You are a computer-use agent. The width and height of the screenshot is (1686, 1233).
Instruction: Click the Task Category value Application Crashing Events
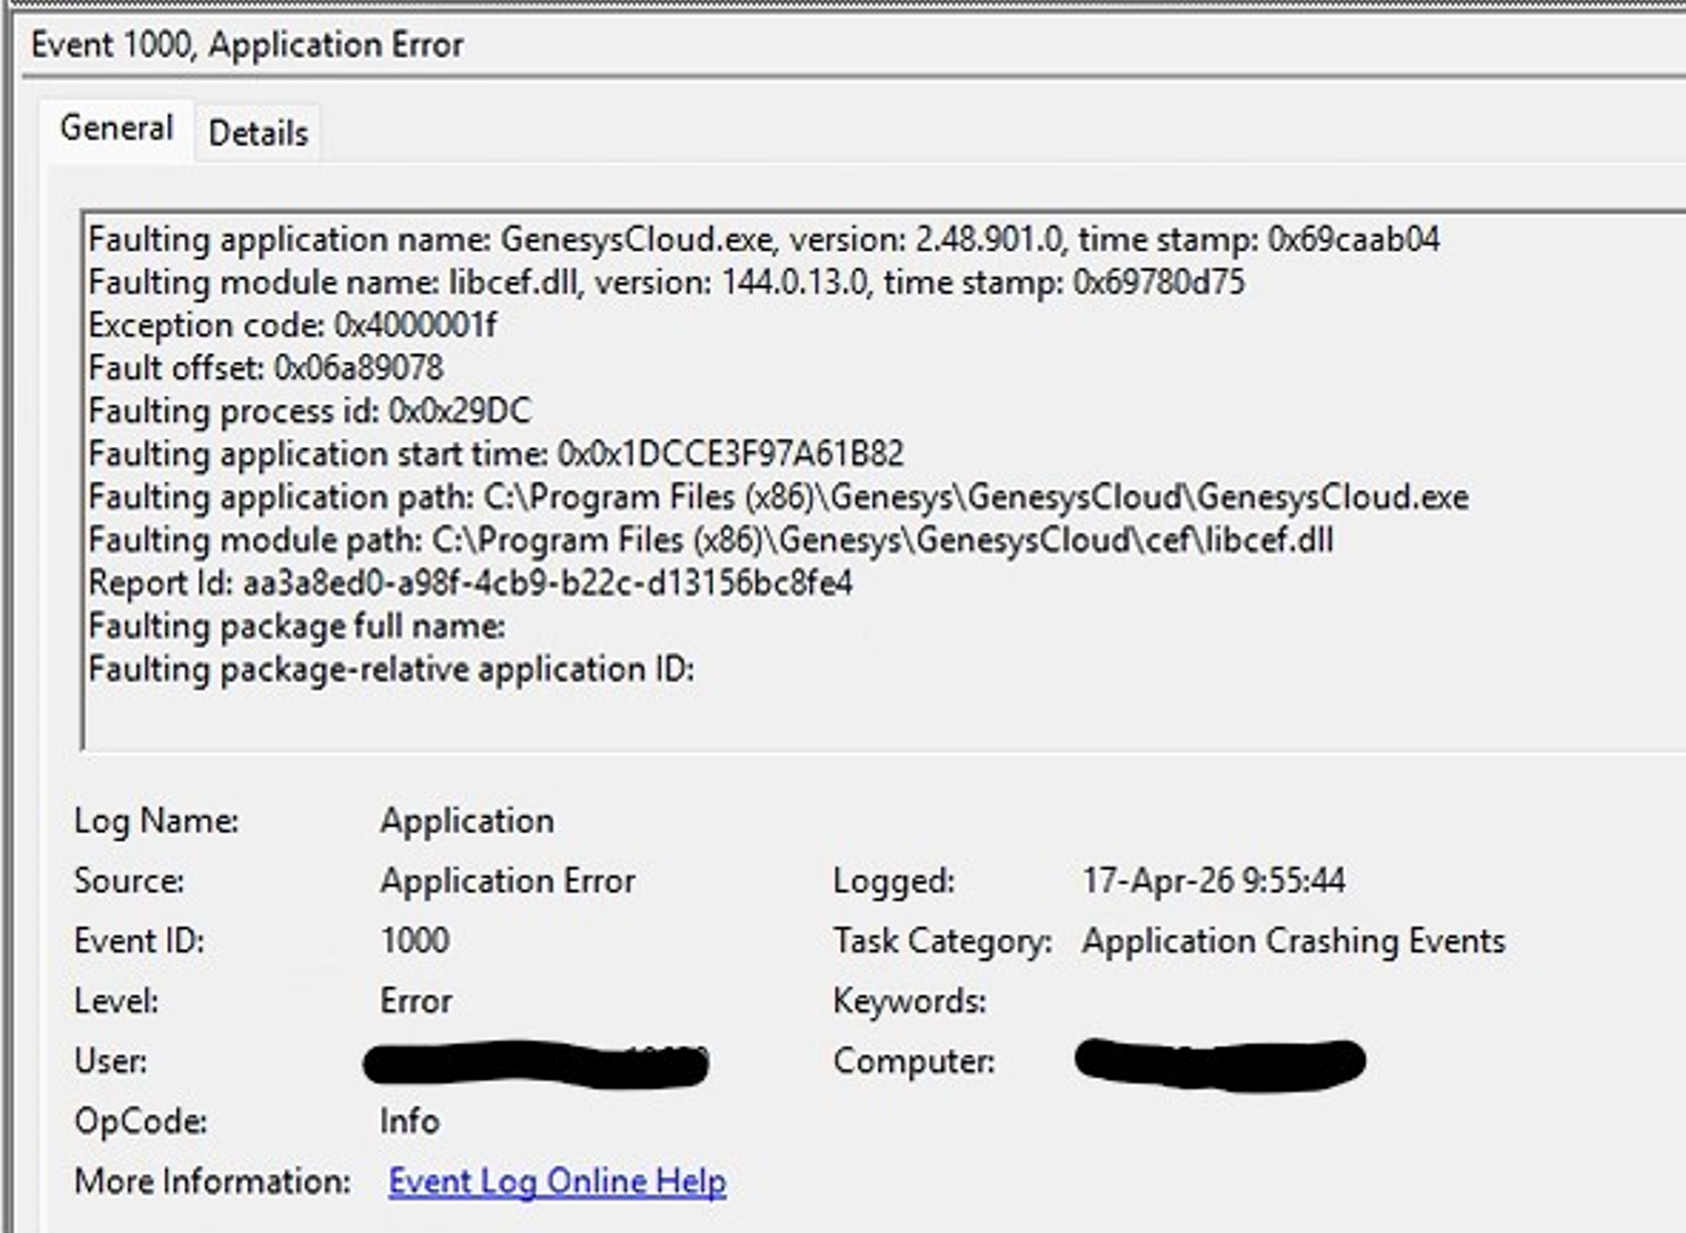(x=1293, y=941)
